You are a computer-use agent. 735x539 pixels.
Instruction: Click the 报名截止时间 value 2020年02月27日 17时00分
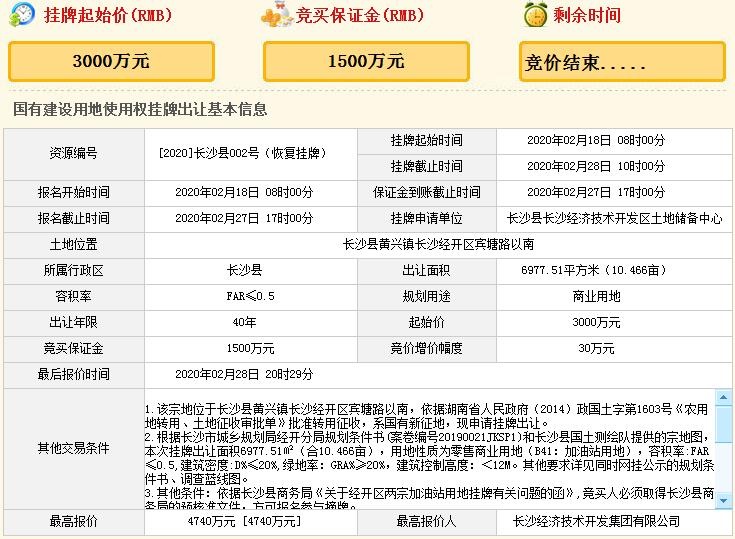244,218
